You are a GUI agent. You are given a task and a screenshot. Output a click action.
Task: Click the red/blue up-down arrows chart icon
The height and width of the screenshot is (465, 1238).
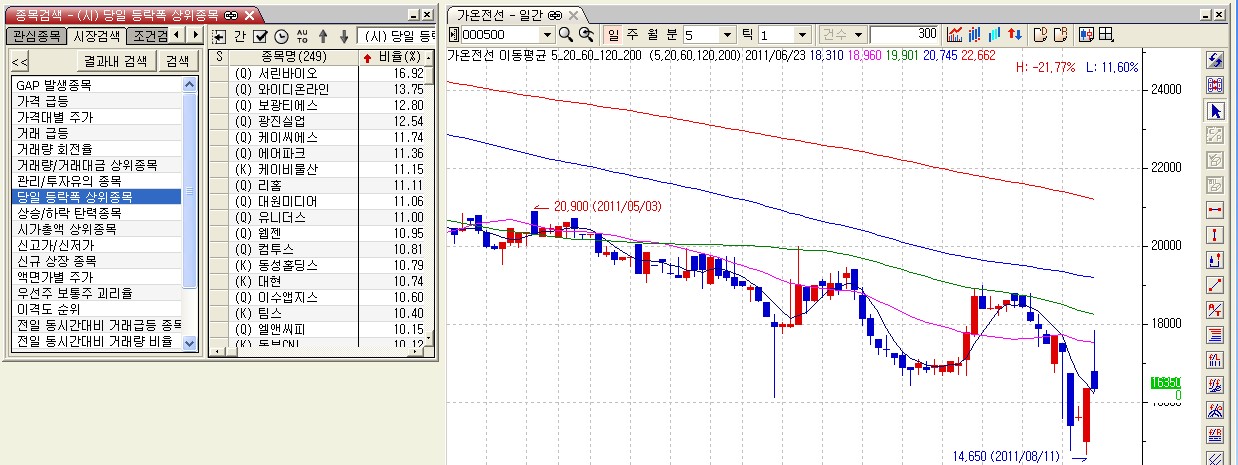point(1015,35)
